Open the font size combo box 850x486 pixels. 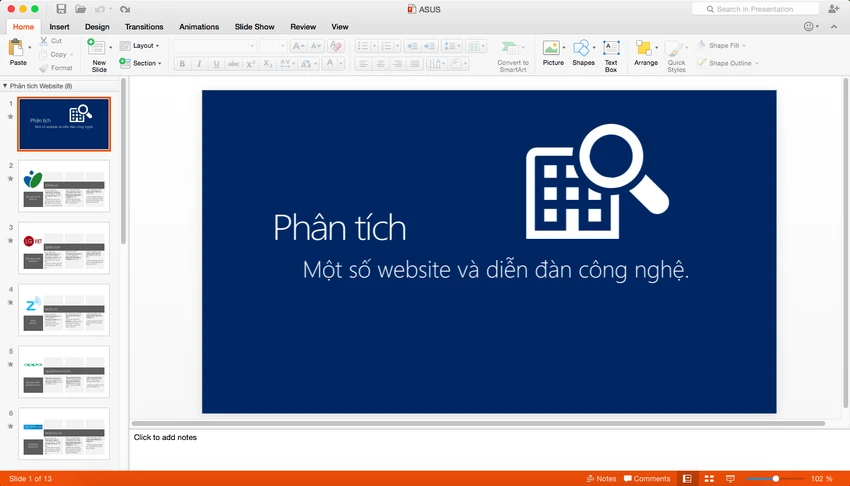(273, 46)
